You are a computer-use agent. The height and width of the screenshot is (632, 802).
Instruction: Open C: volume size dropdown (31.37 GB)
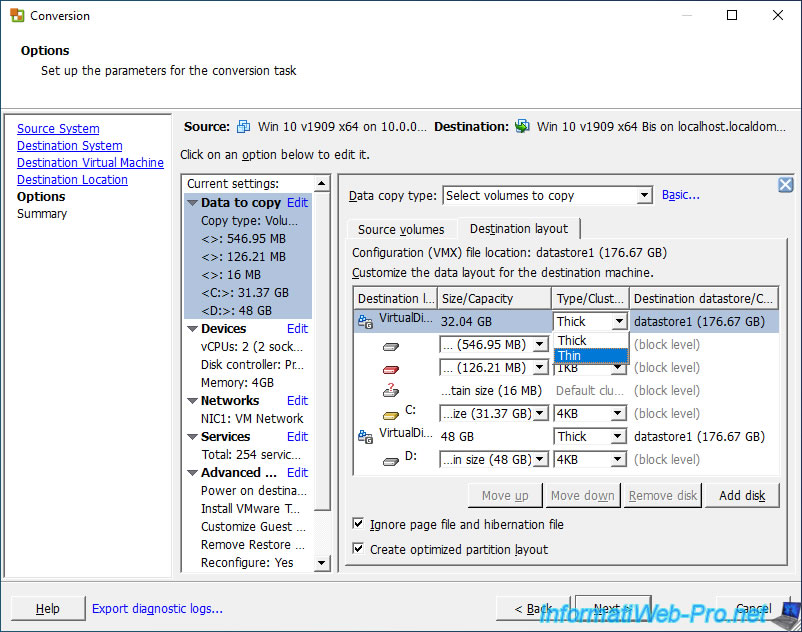(541, 414)
